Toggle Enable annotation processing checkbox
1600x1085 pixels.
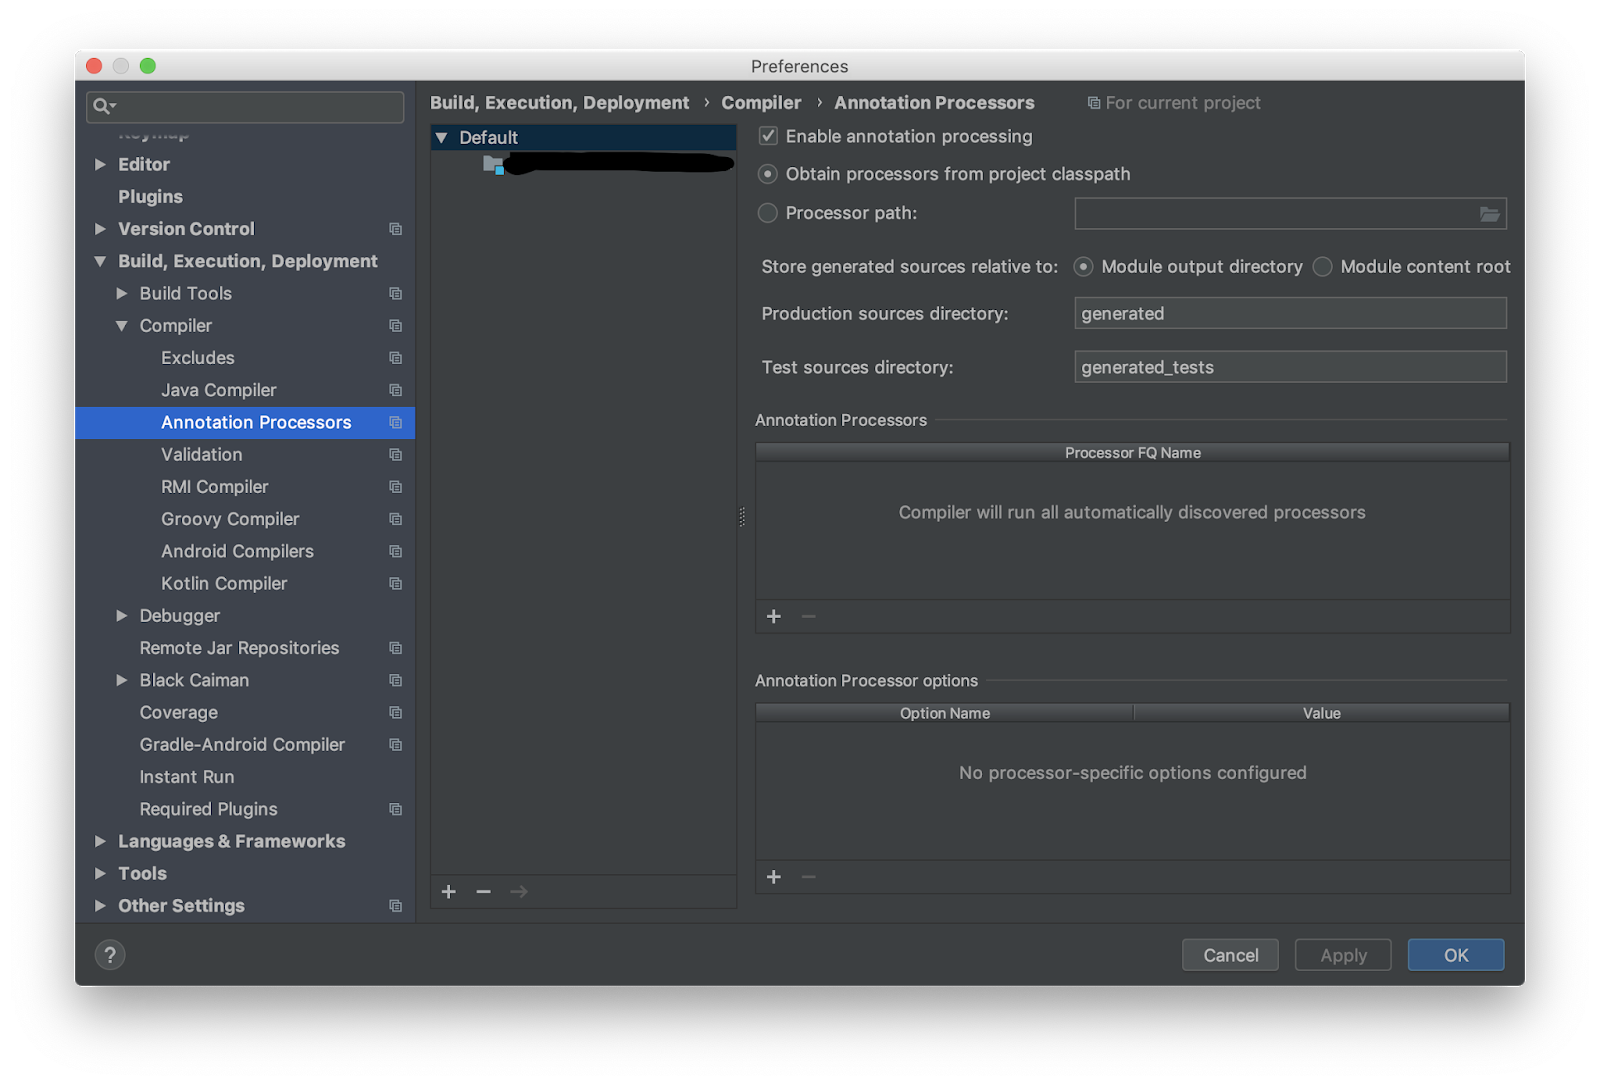[x=768, y=136]
